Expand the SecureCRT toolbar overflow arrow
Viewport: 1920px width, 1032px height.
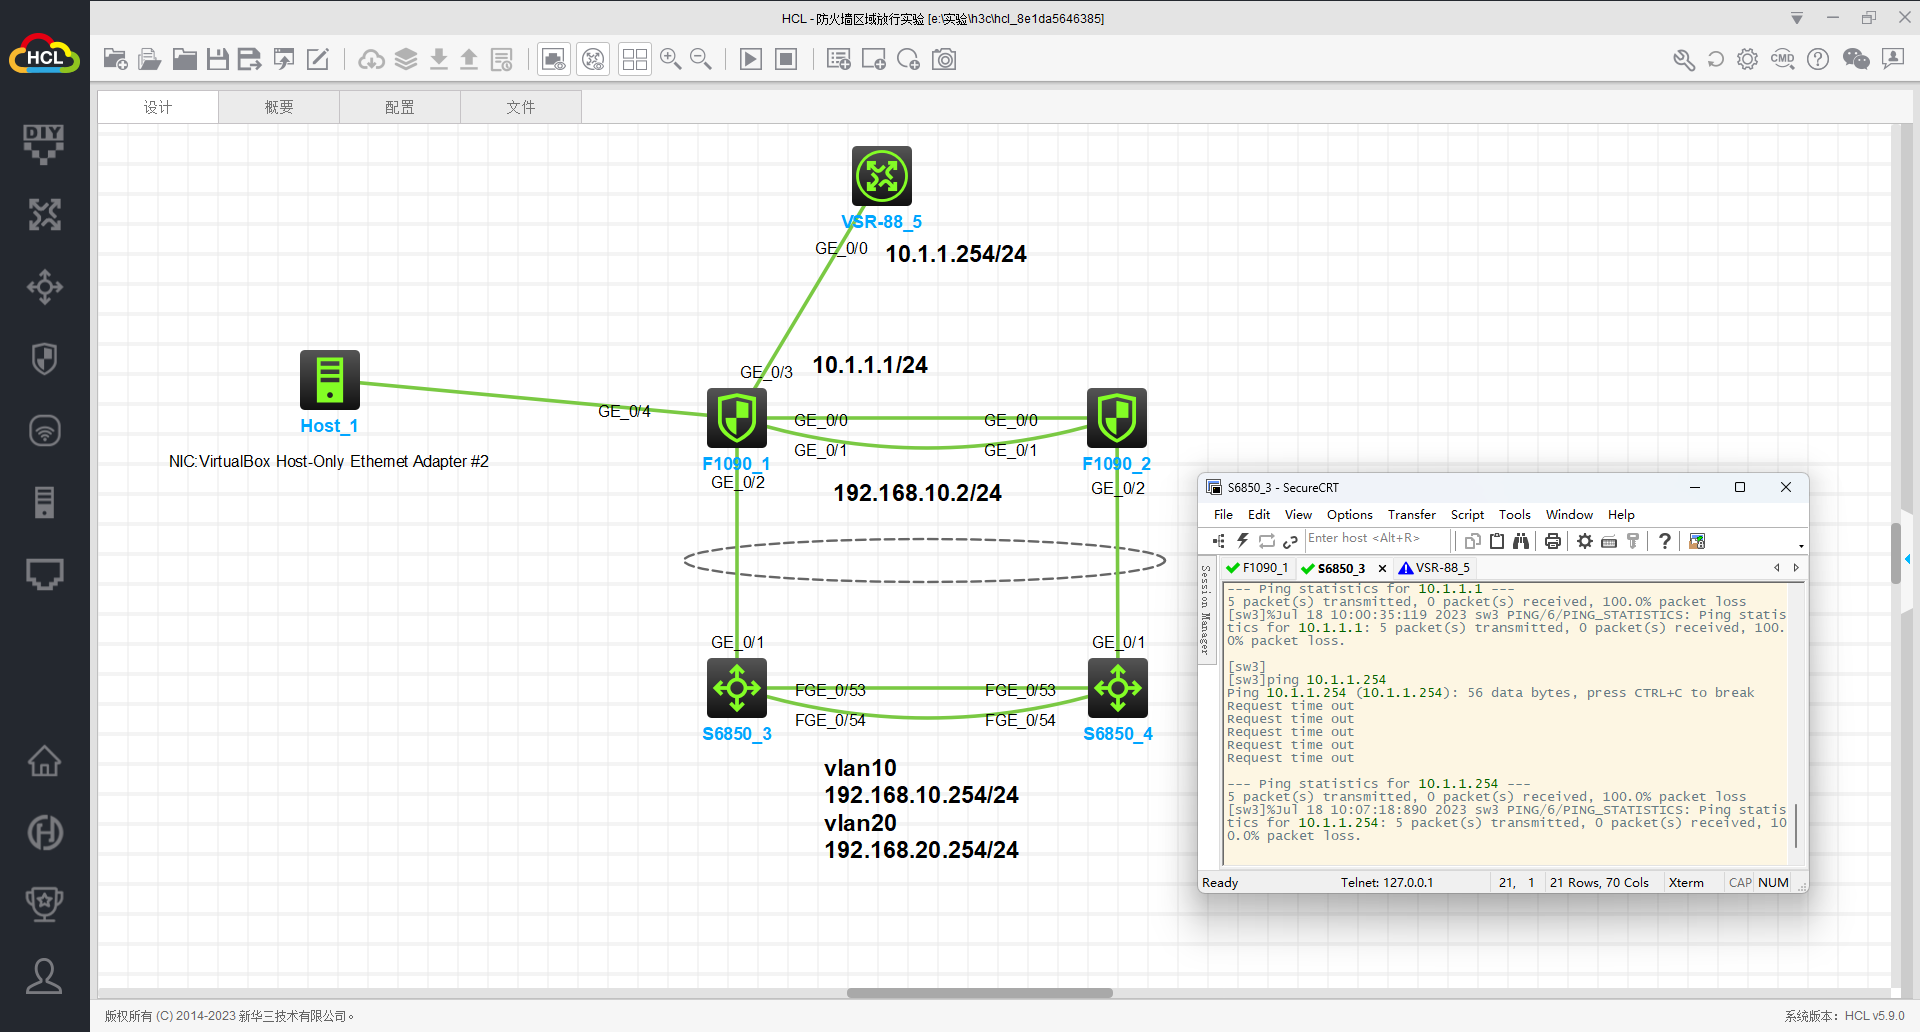1801,545
